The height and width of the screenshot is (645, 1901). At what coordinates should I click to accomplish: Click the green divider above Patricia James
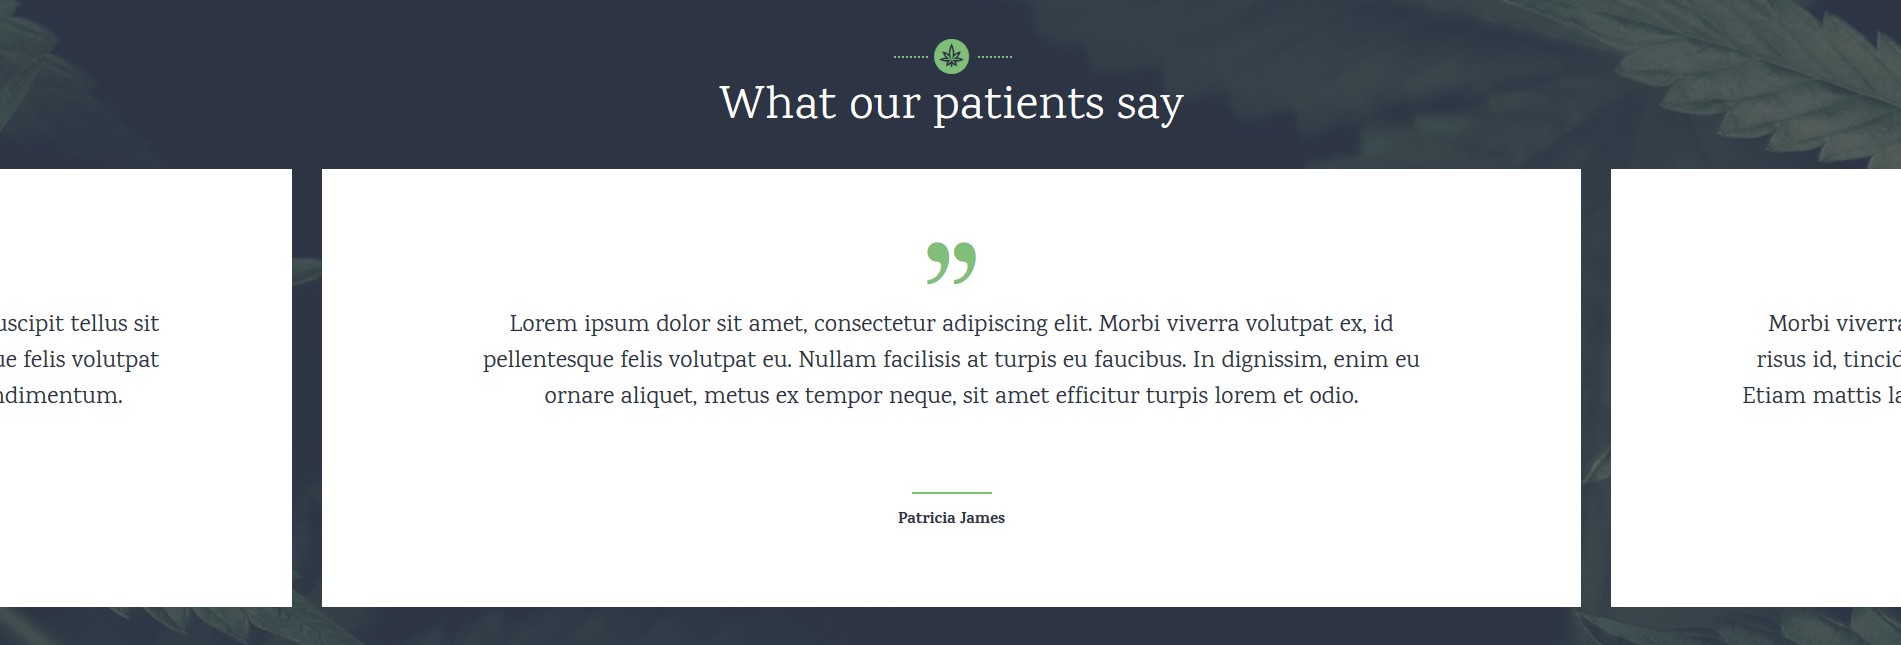pos(951,492)
